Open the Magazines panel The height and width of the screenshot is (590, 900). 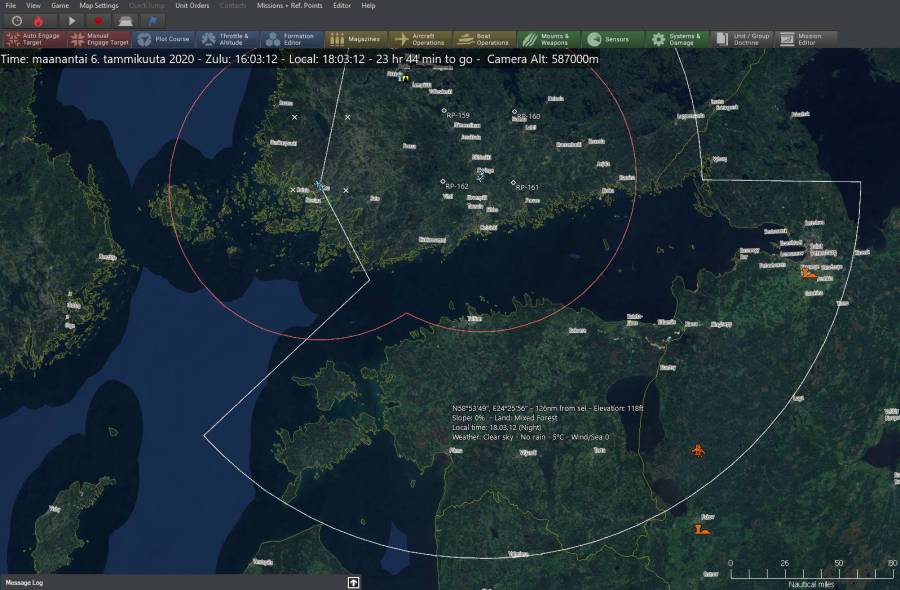coord(355,39)
